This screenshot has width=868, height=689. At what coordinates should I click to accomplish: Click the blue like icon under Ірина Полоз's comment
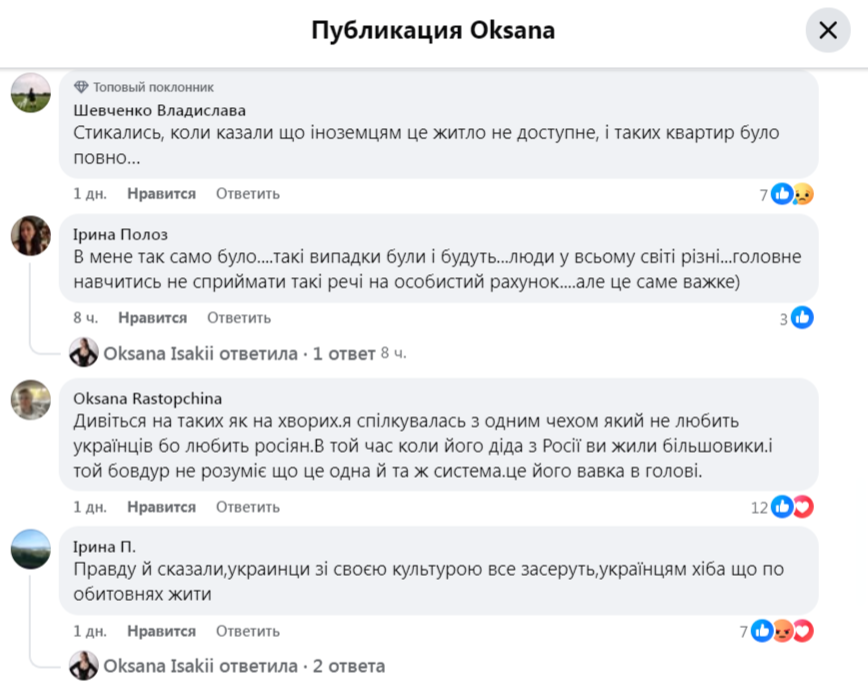(x=800, y=317)
